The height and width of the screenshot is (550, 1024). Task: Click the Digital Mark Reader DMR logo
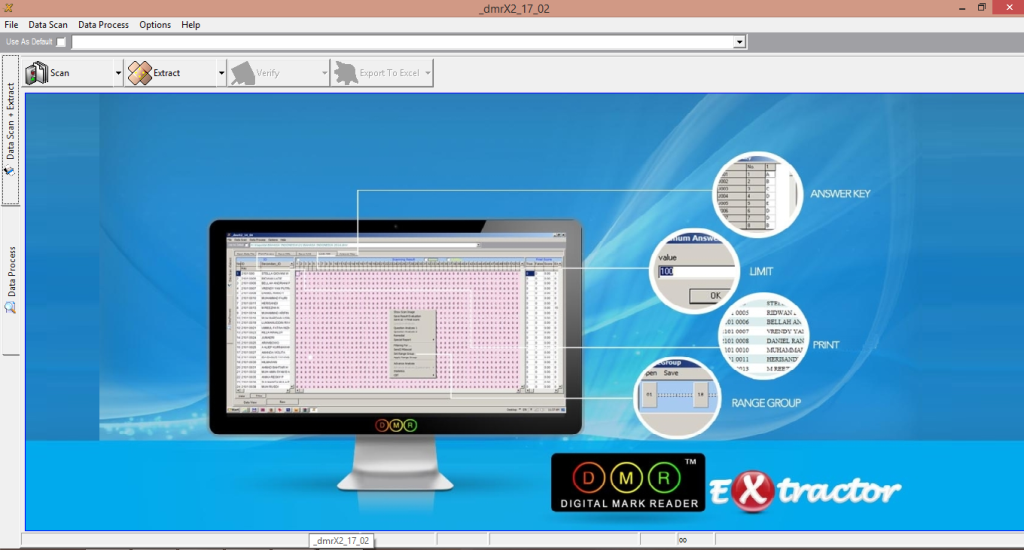pyautogui.click(x=628, y=483)
